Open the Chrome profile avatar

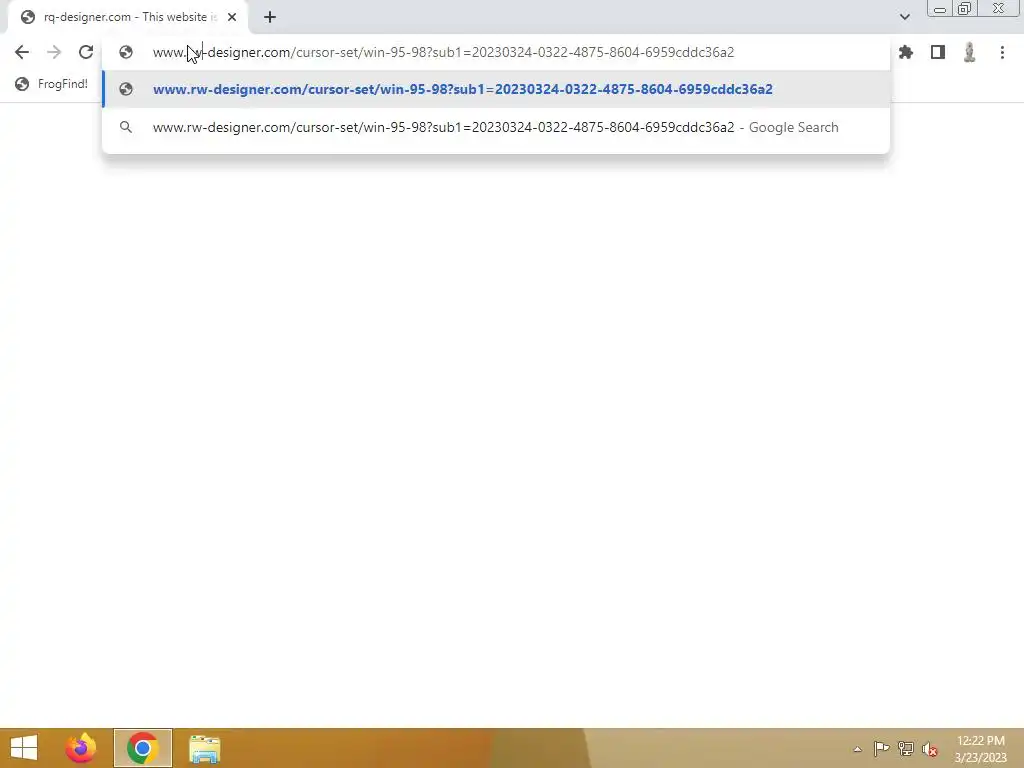tap(969, 52)
